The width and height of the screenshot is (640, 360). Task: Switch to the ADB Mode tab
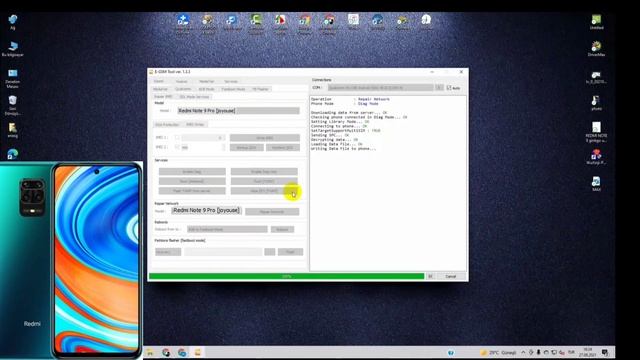(207, 89)
